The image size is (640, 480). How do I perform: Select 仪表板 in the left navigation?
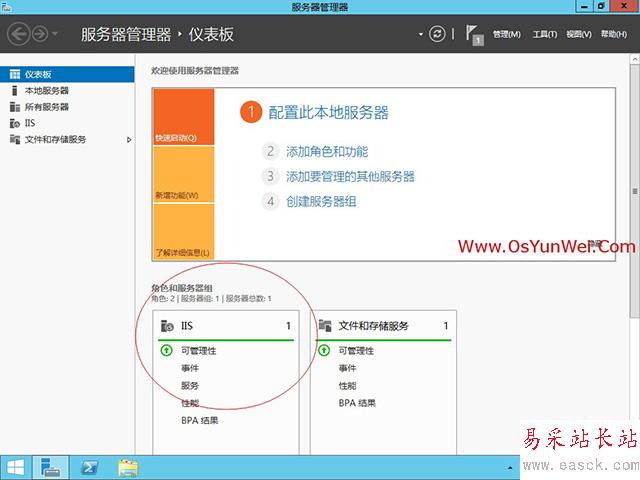[x=67, y=74]
